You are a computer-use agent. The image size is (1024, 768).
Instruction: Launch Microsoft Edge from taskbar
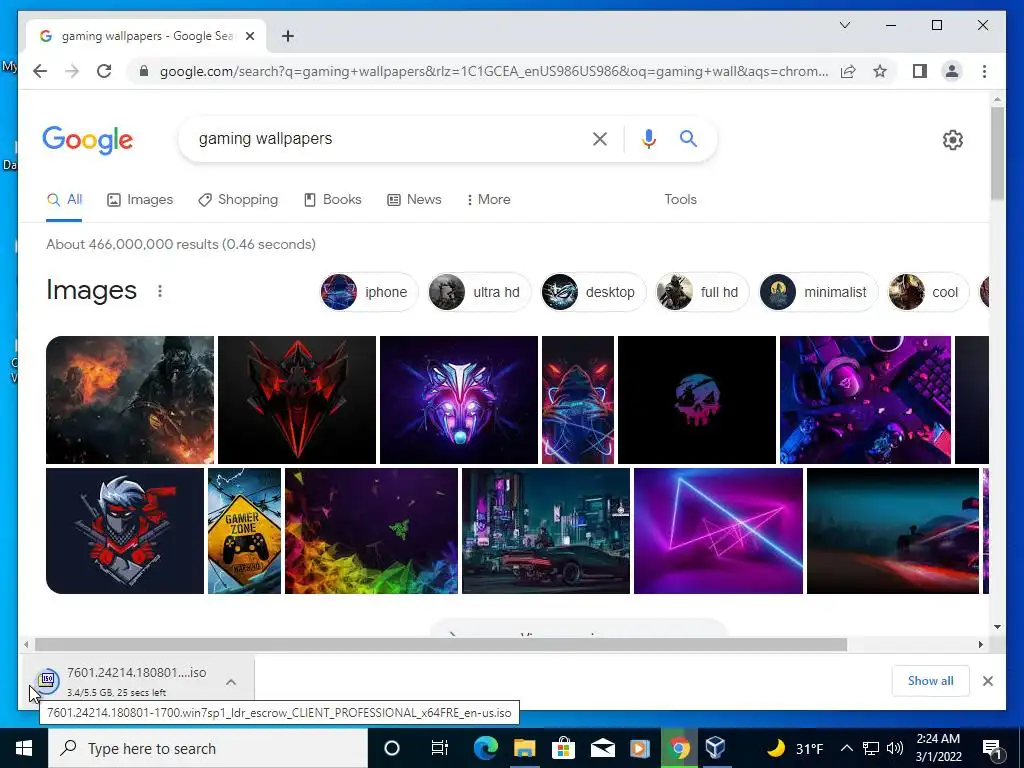point(485,748)
